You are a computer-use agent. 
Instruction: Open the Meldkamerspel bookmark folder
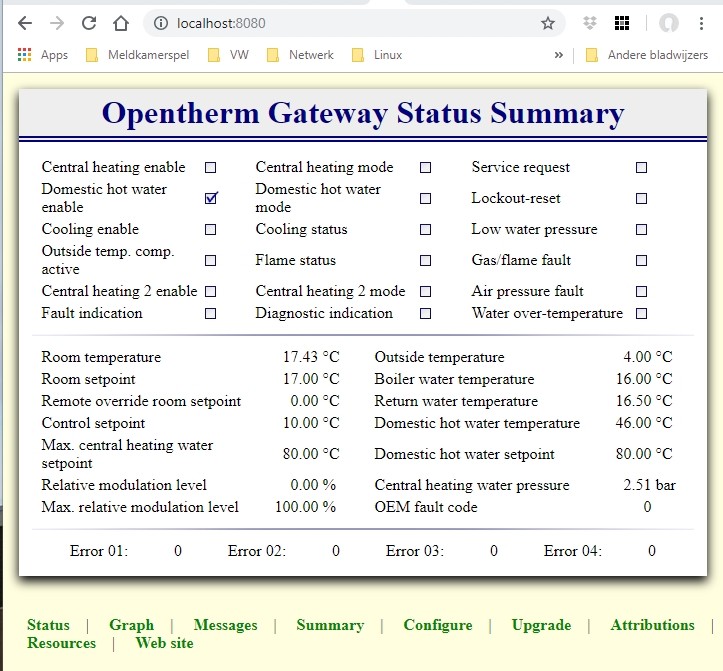coord(138,55)
